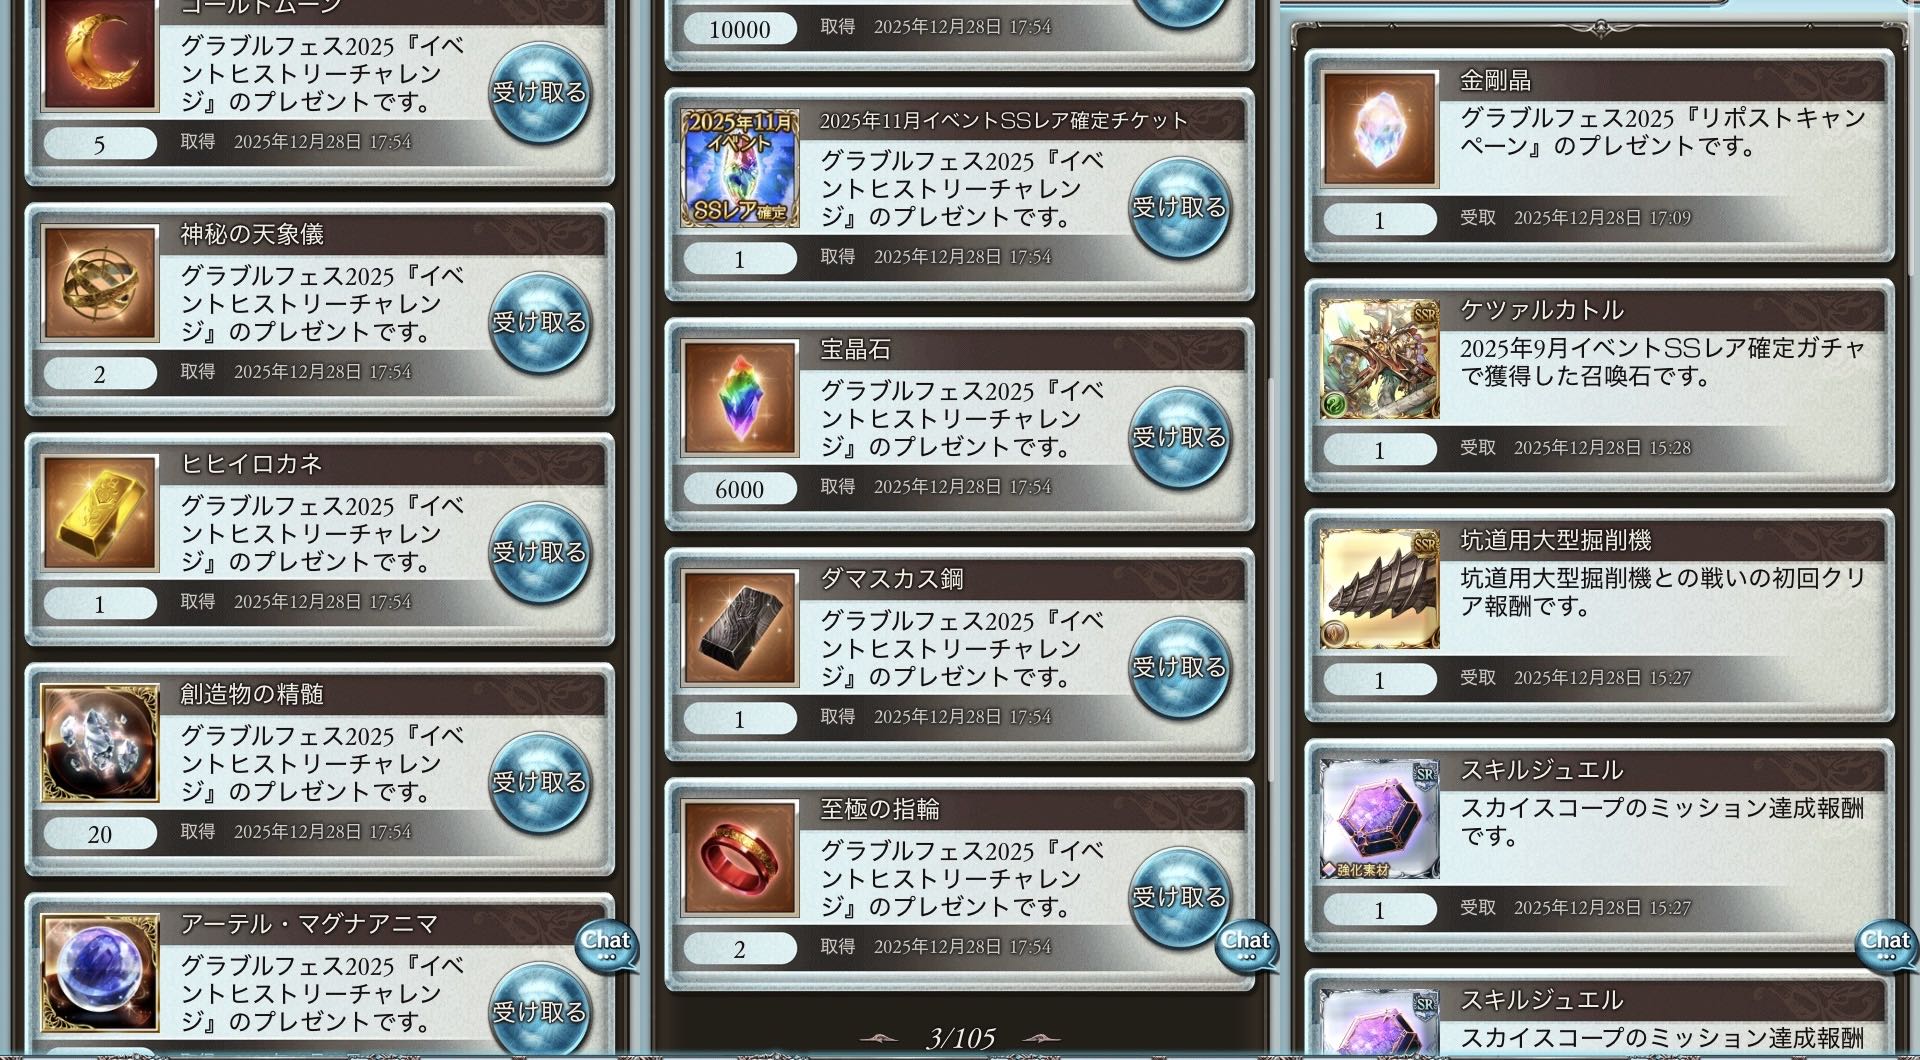The width and height of the screenshot is (1920, 1060).
Task: Claim the 至極の指輪 with 受け取る button
Action: pos(1179,897)
